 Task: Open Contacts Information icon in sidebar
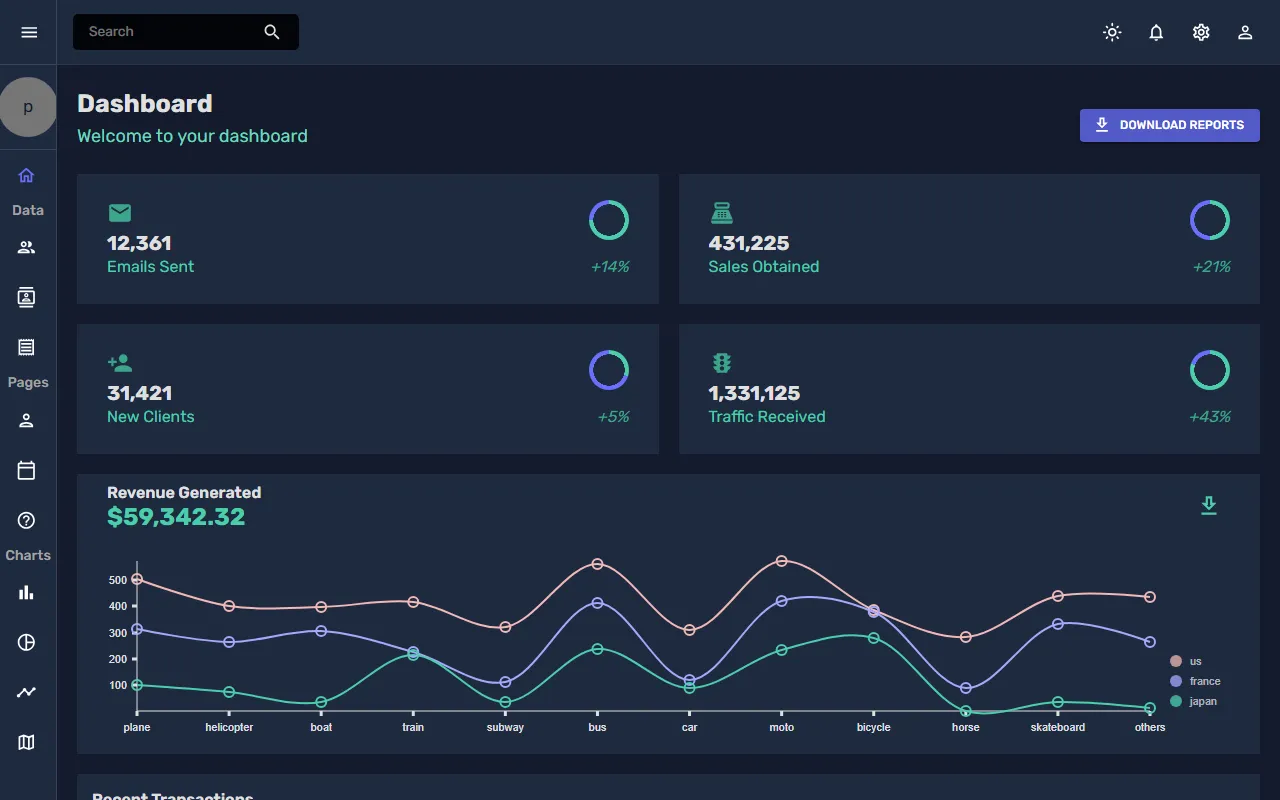[x=27, y=297]
